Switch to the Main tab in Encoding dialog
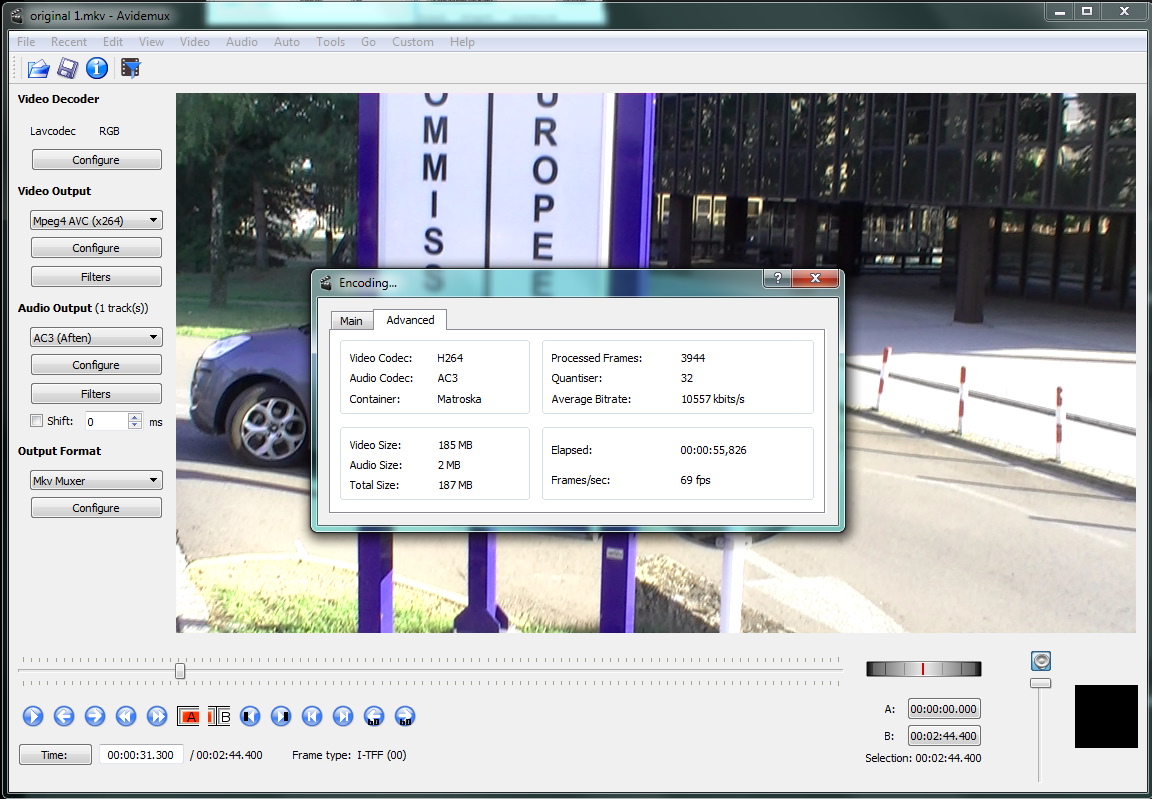The image size is (1152, 799). tap(351, 321)
